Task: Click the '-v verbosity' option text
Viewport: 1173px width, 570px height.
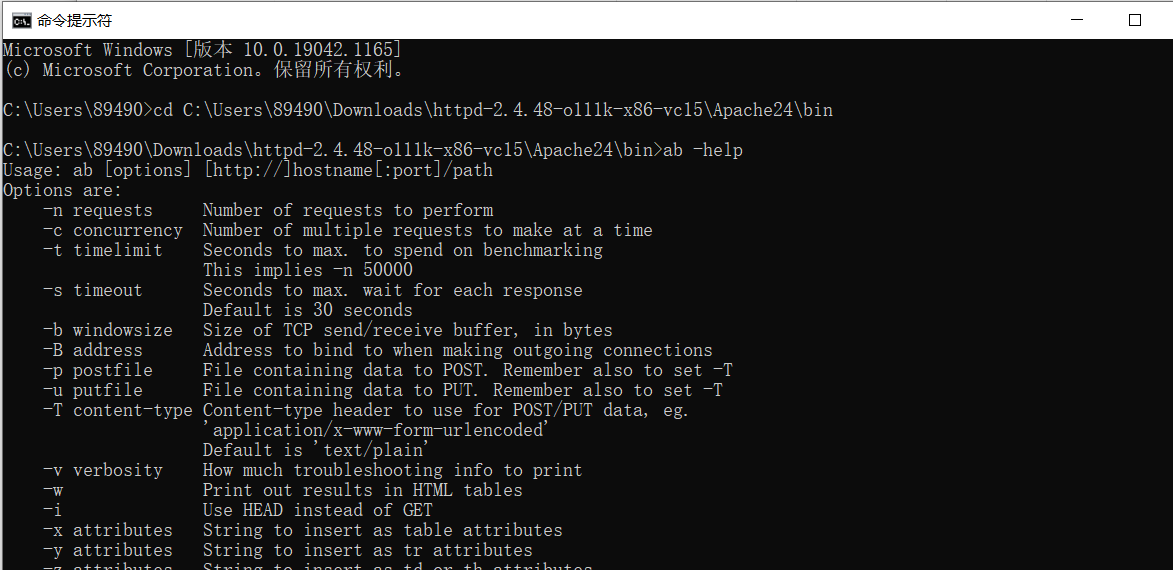Action: (102, 470)
